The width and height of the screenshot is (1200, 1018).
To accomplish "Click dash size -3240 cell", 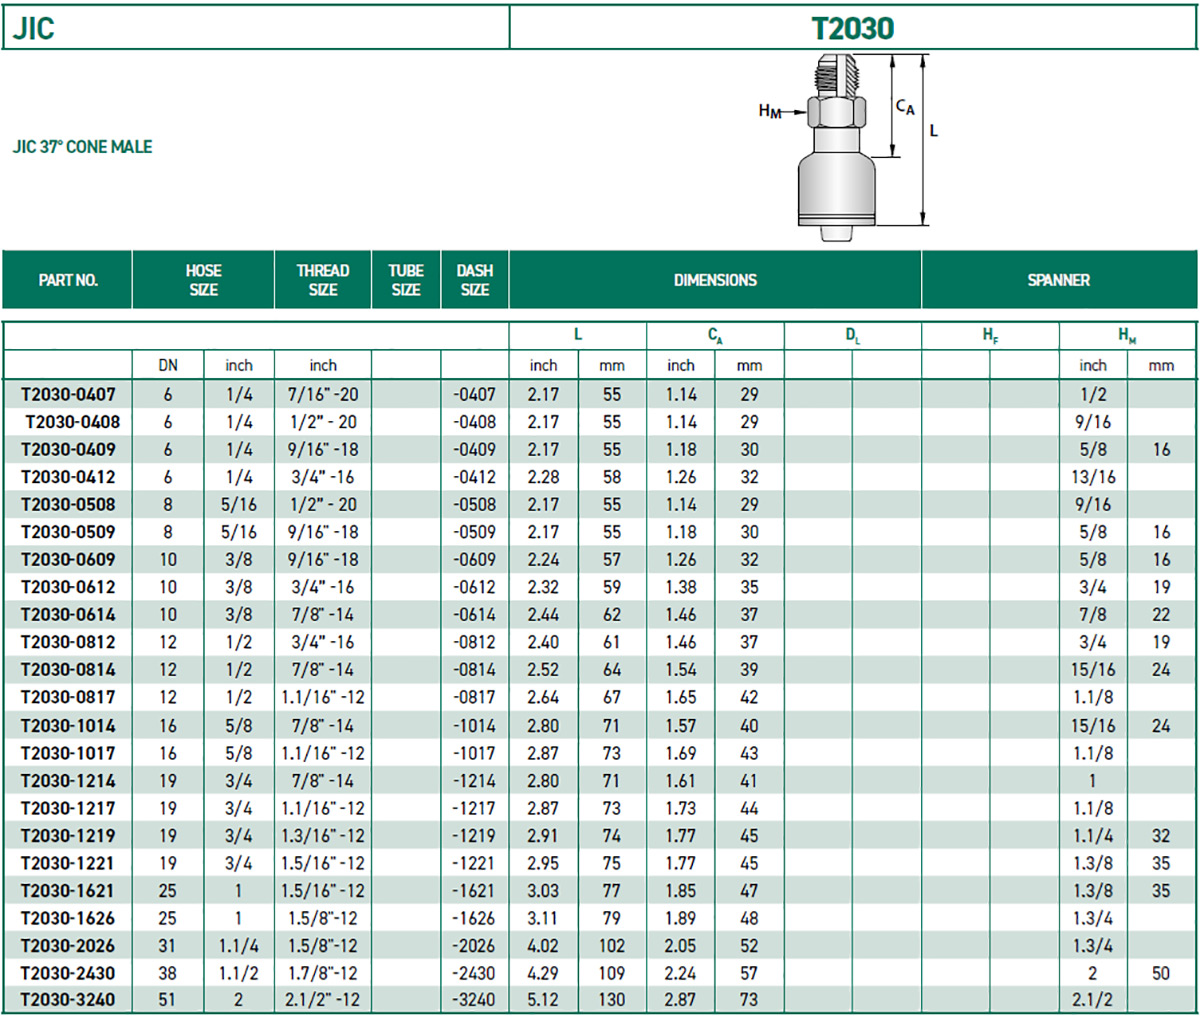I will pos(474,999).
